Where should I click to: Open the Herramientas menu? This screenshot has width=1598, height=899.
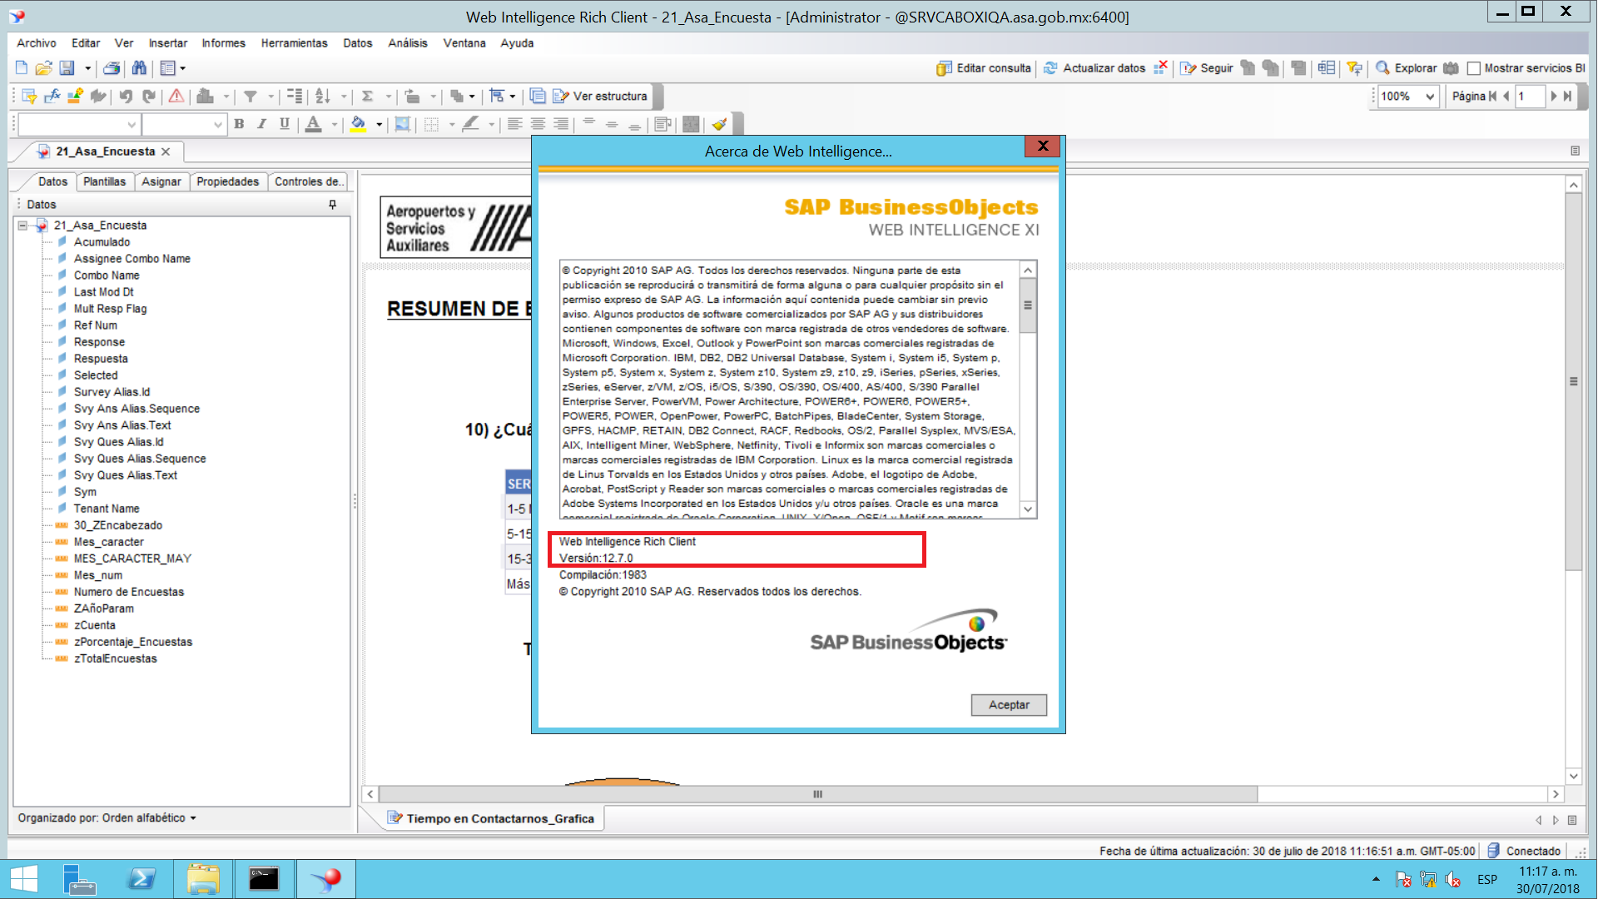click(x=294, y=43)
